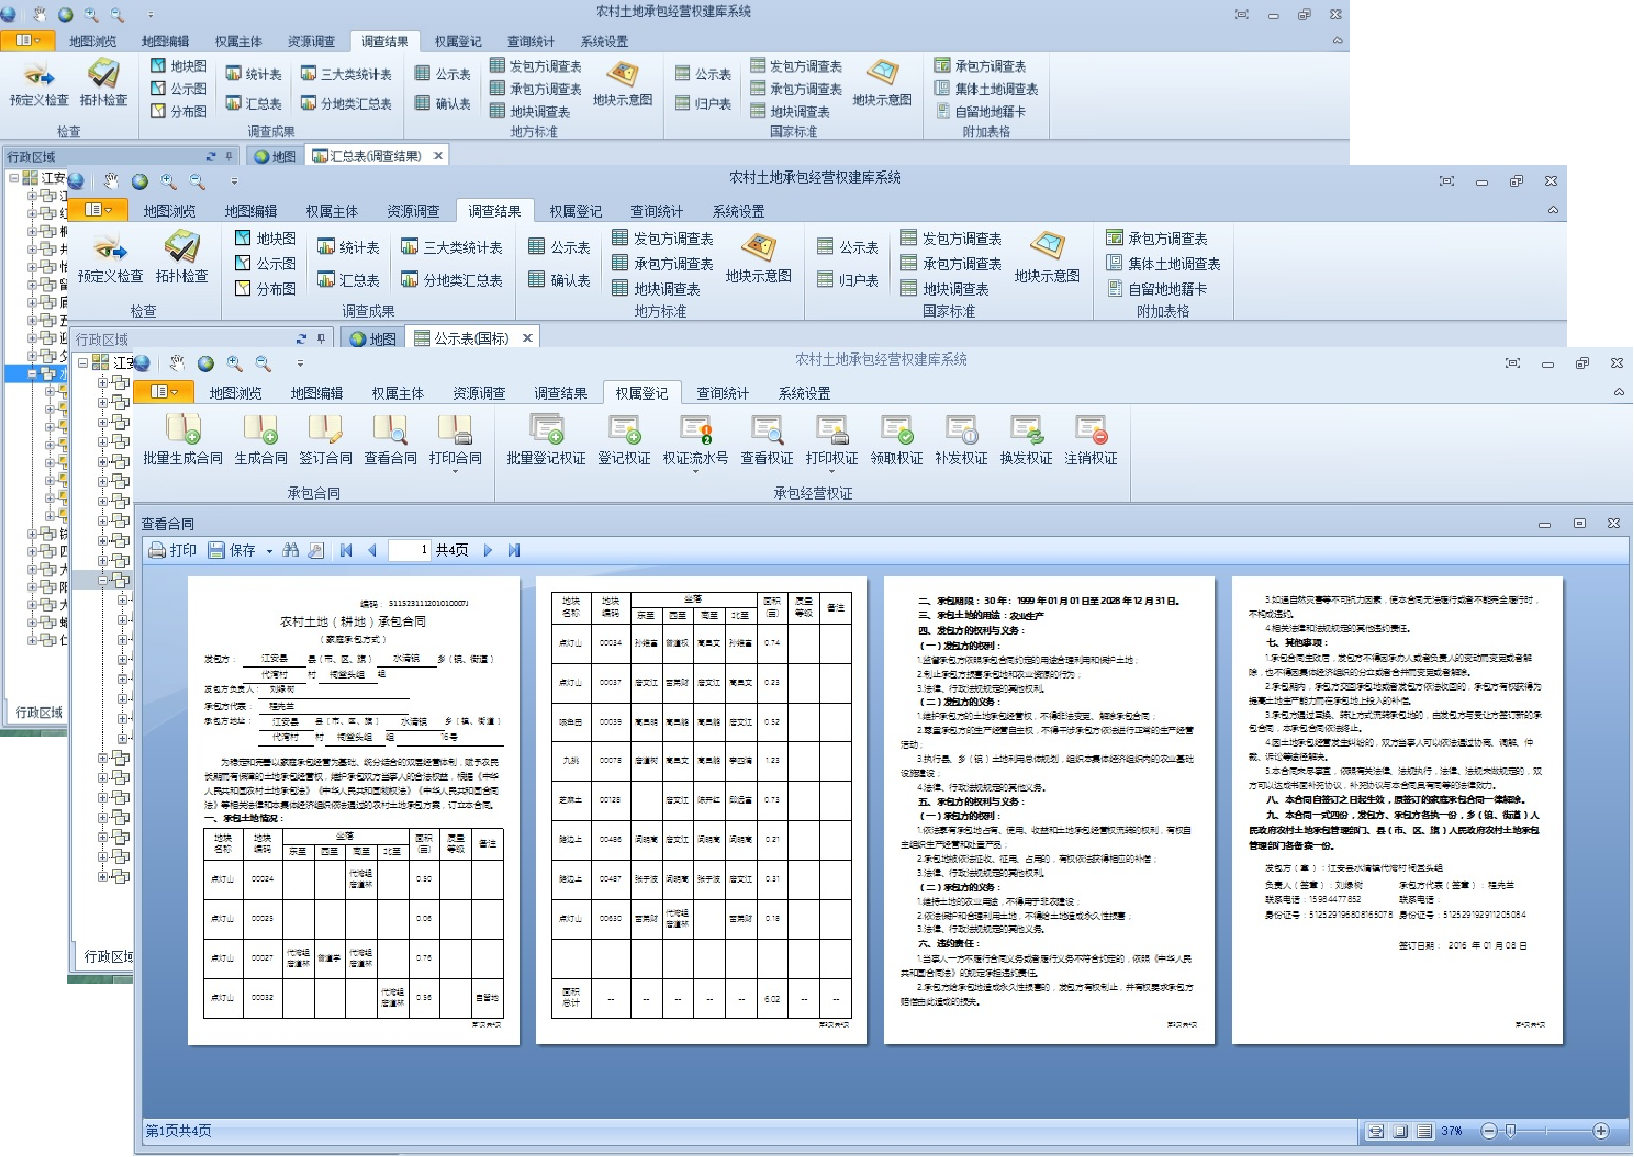Jump to last page using the end arrow
Viewport: 1634px width, 1157px height.
[x=514, y=550]
